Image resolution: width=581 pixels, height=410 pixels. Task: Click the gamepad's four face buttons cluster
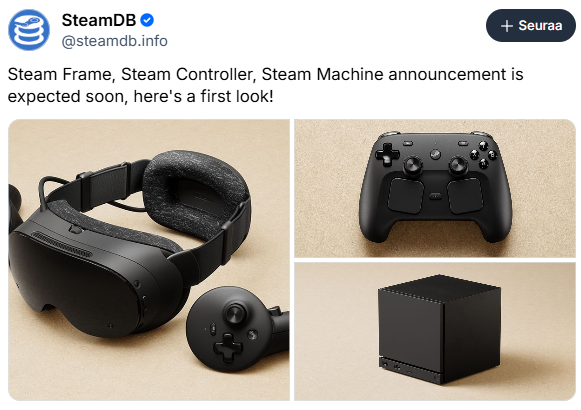click(x=483, y=154)
